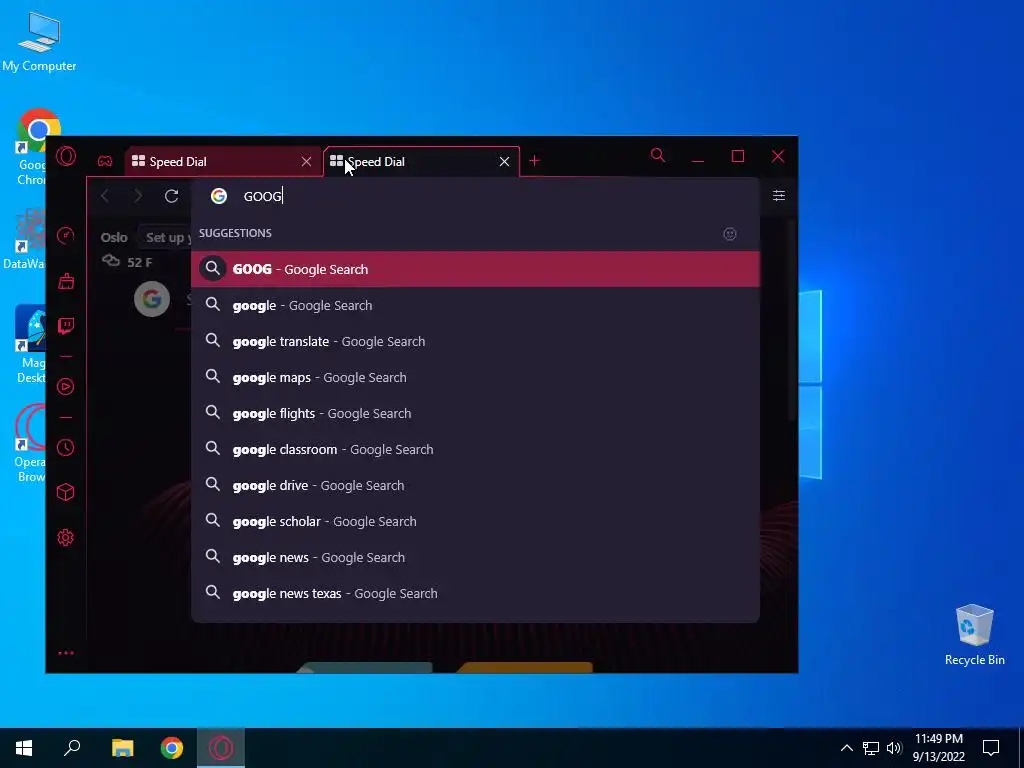Open Settings gear icon in sidebar
The width and height of the screenshot is (1024, 768).
(x=65, y=537)
